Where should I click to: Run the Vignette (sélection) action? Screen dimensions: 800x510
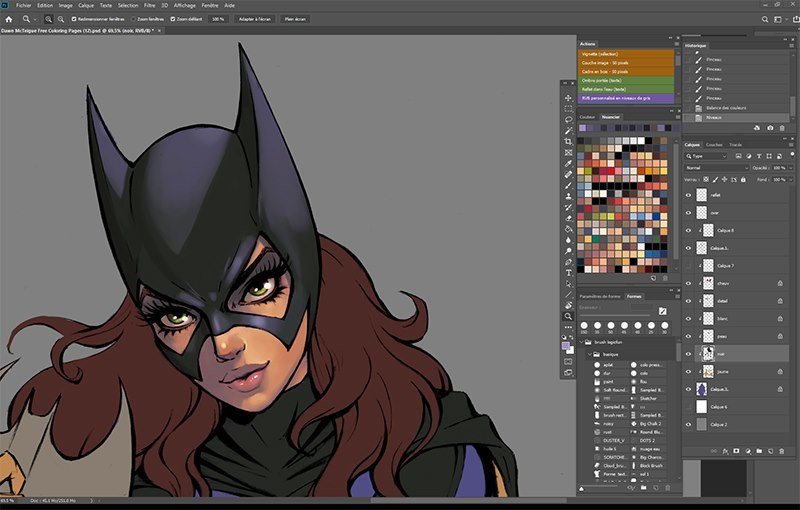pos(626,54)
